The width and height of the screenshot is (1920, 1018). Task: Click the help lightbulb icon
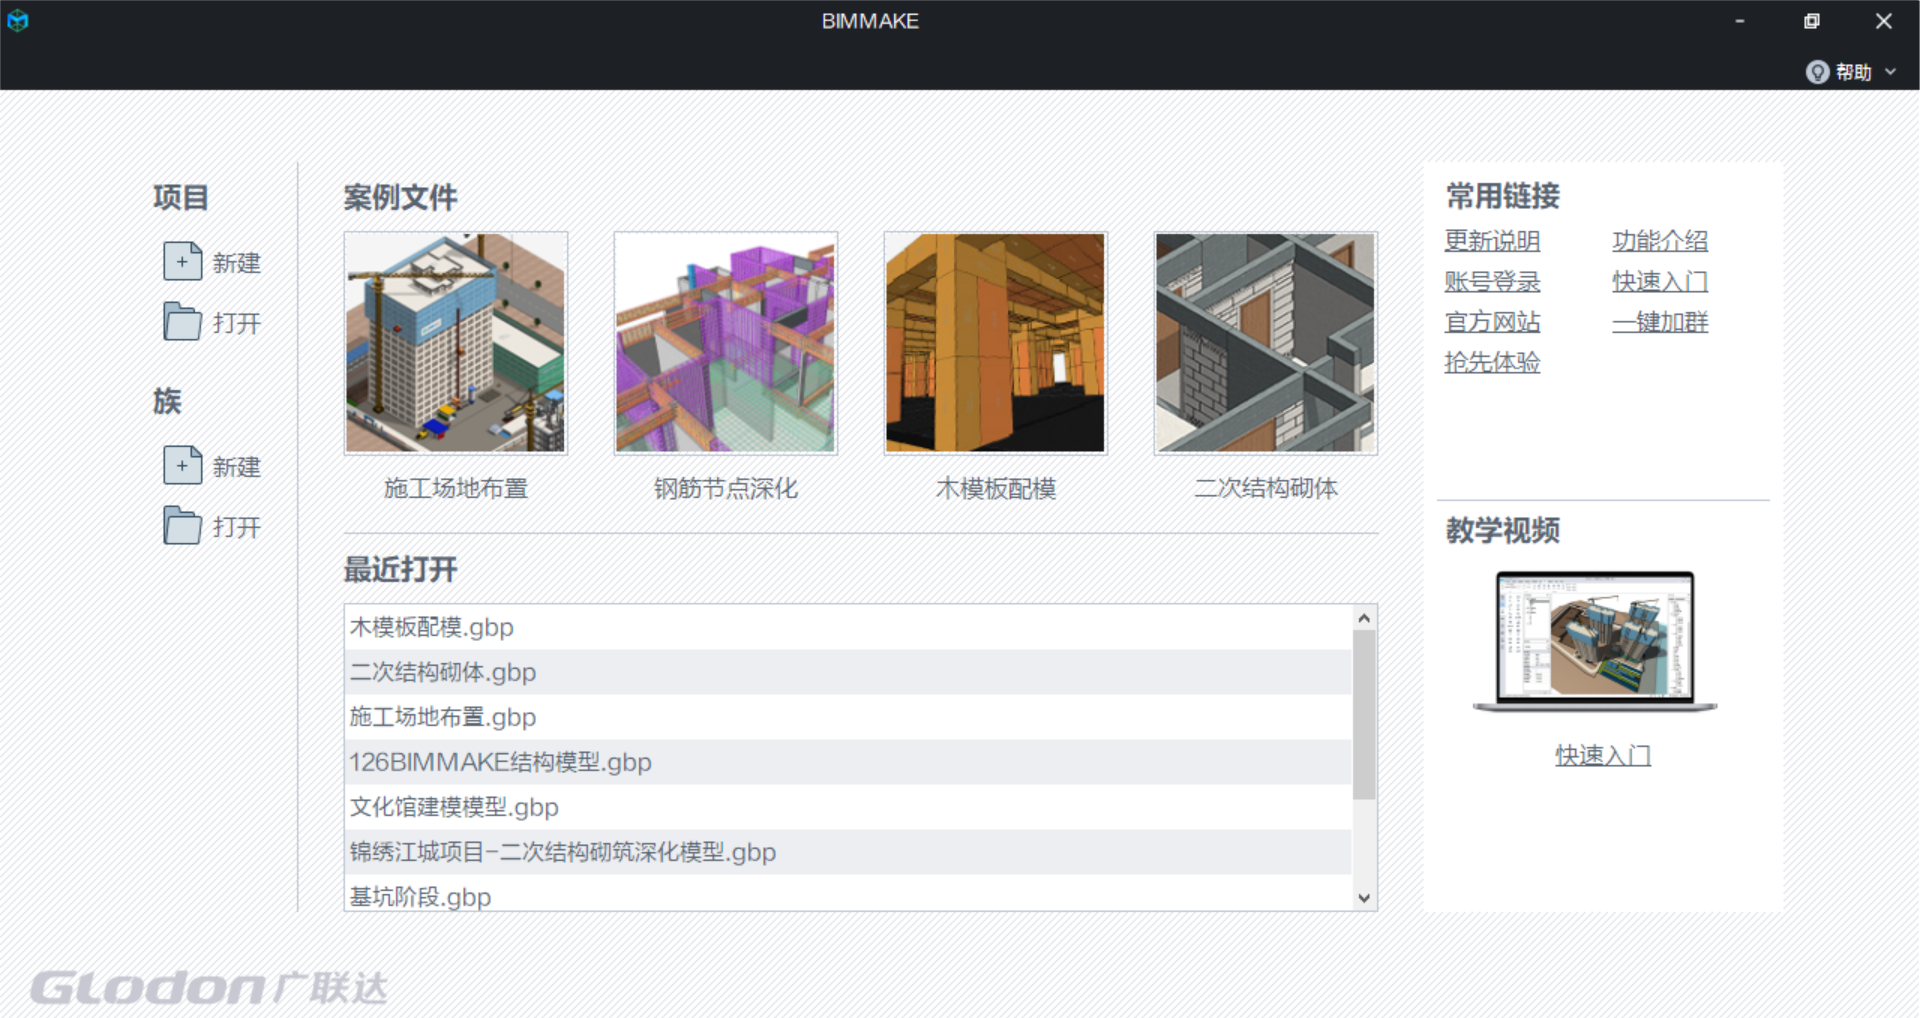1817,72
